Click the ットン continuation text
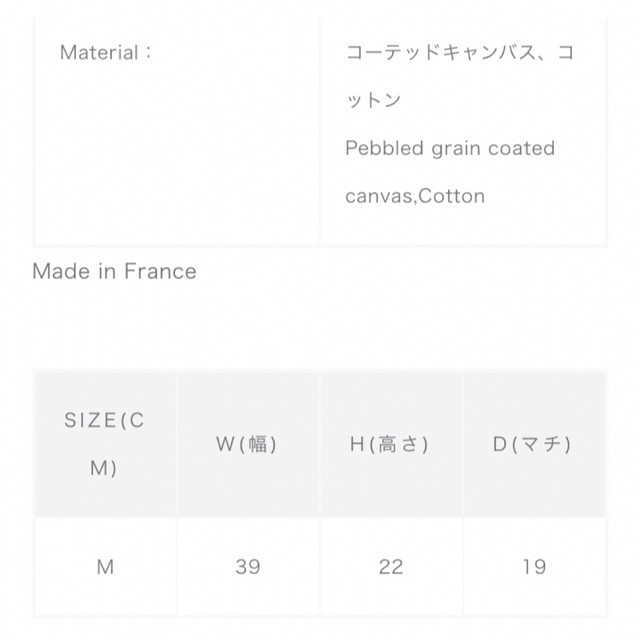The width and height of the screenshot is (640, 640). tap(373, 100)
